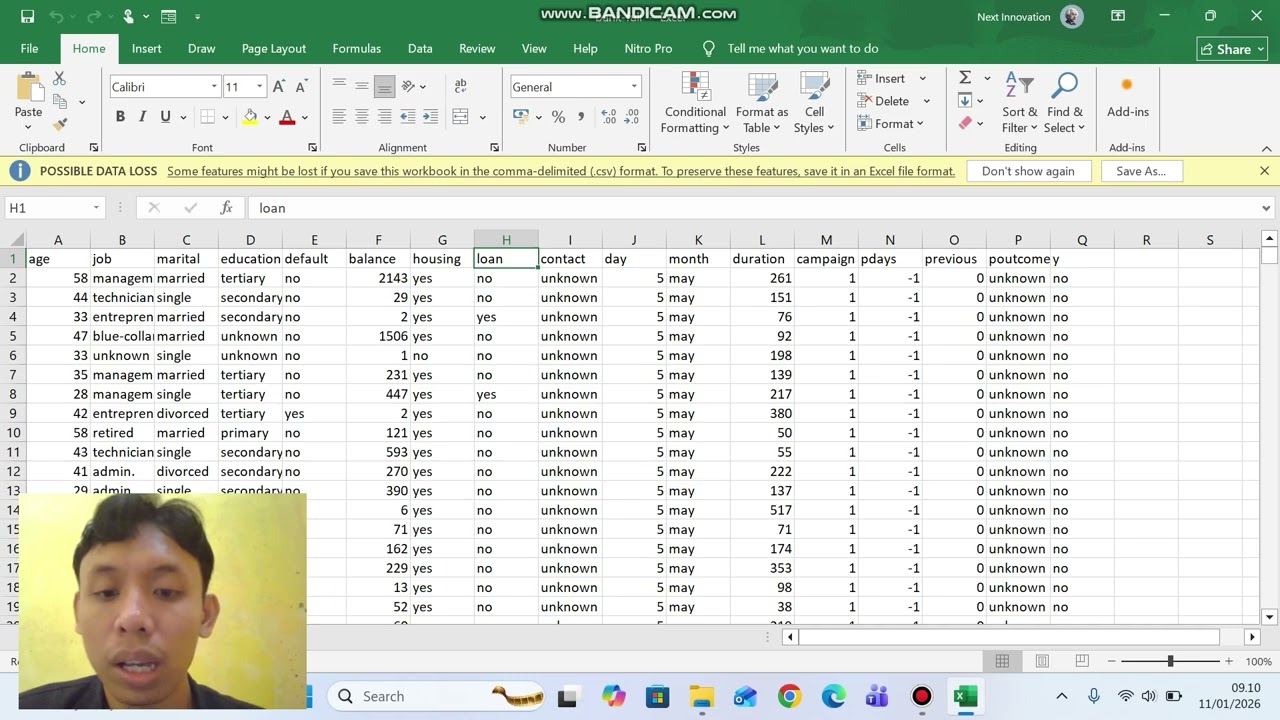
Task: Open Conditional Formatting menu
Action: tap(695, 103)
